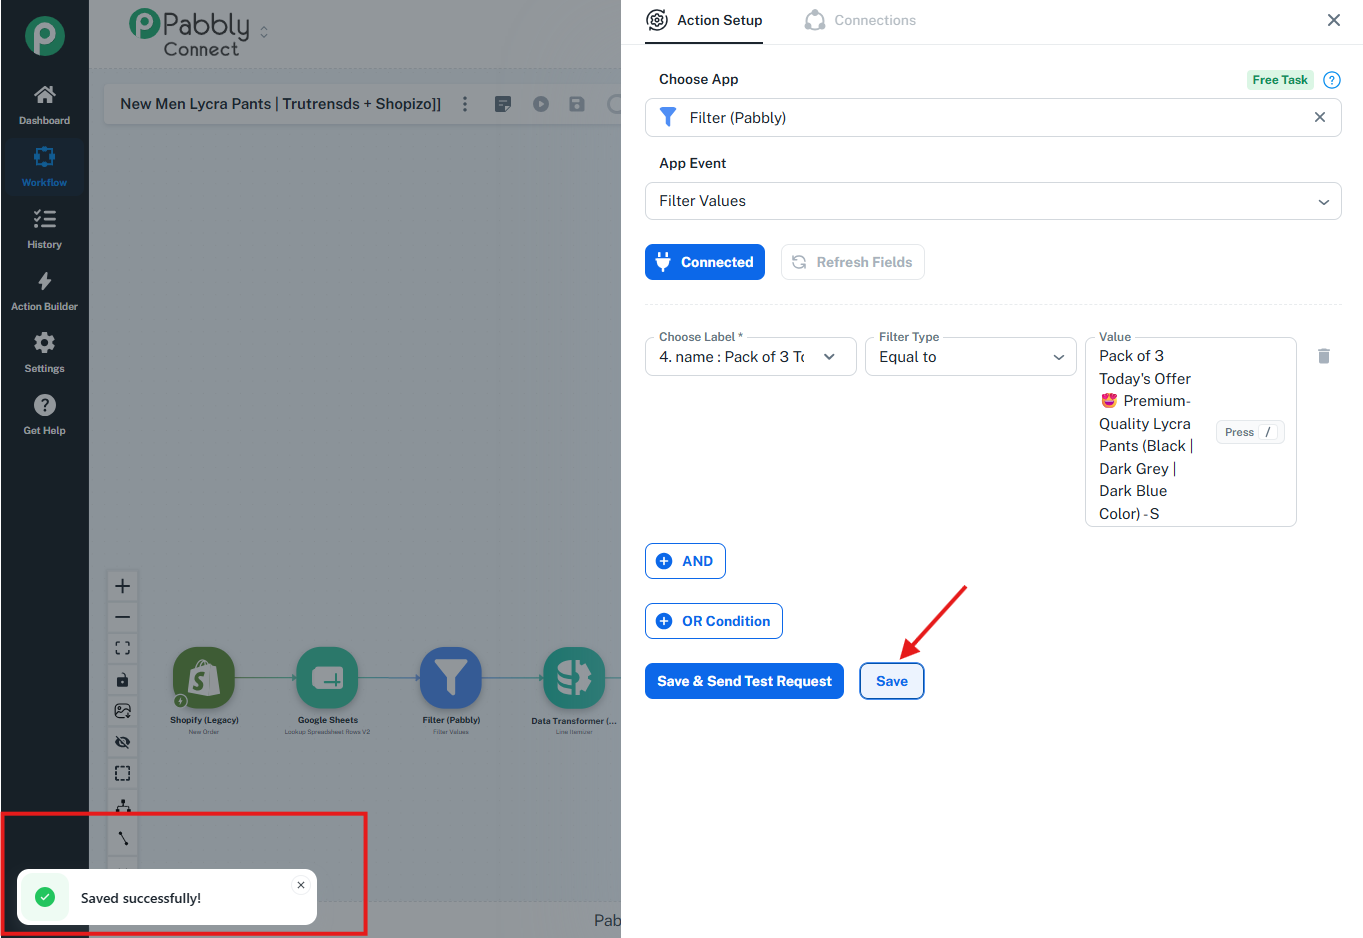Activate the dashed selection box tool
1363x938 pixels.
pyautogui.click(x=123, y=773)
